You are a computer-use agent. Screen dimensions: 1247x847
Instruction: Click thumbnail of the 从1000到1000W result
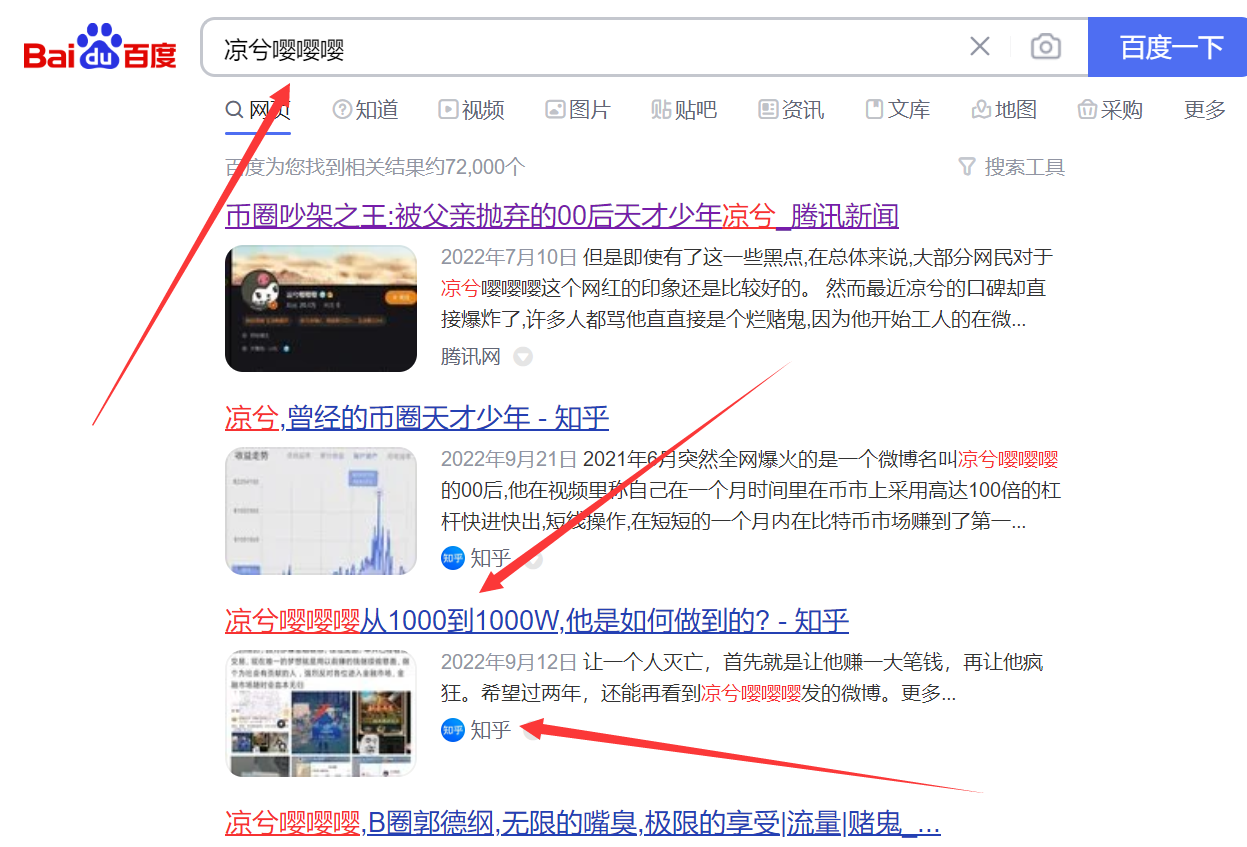pyautogui.click(x=320, y=713)
